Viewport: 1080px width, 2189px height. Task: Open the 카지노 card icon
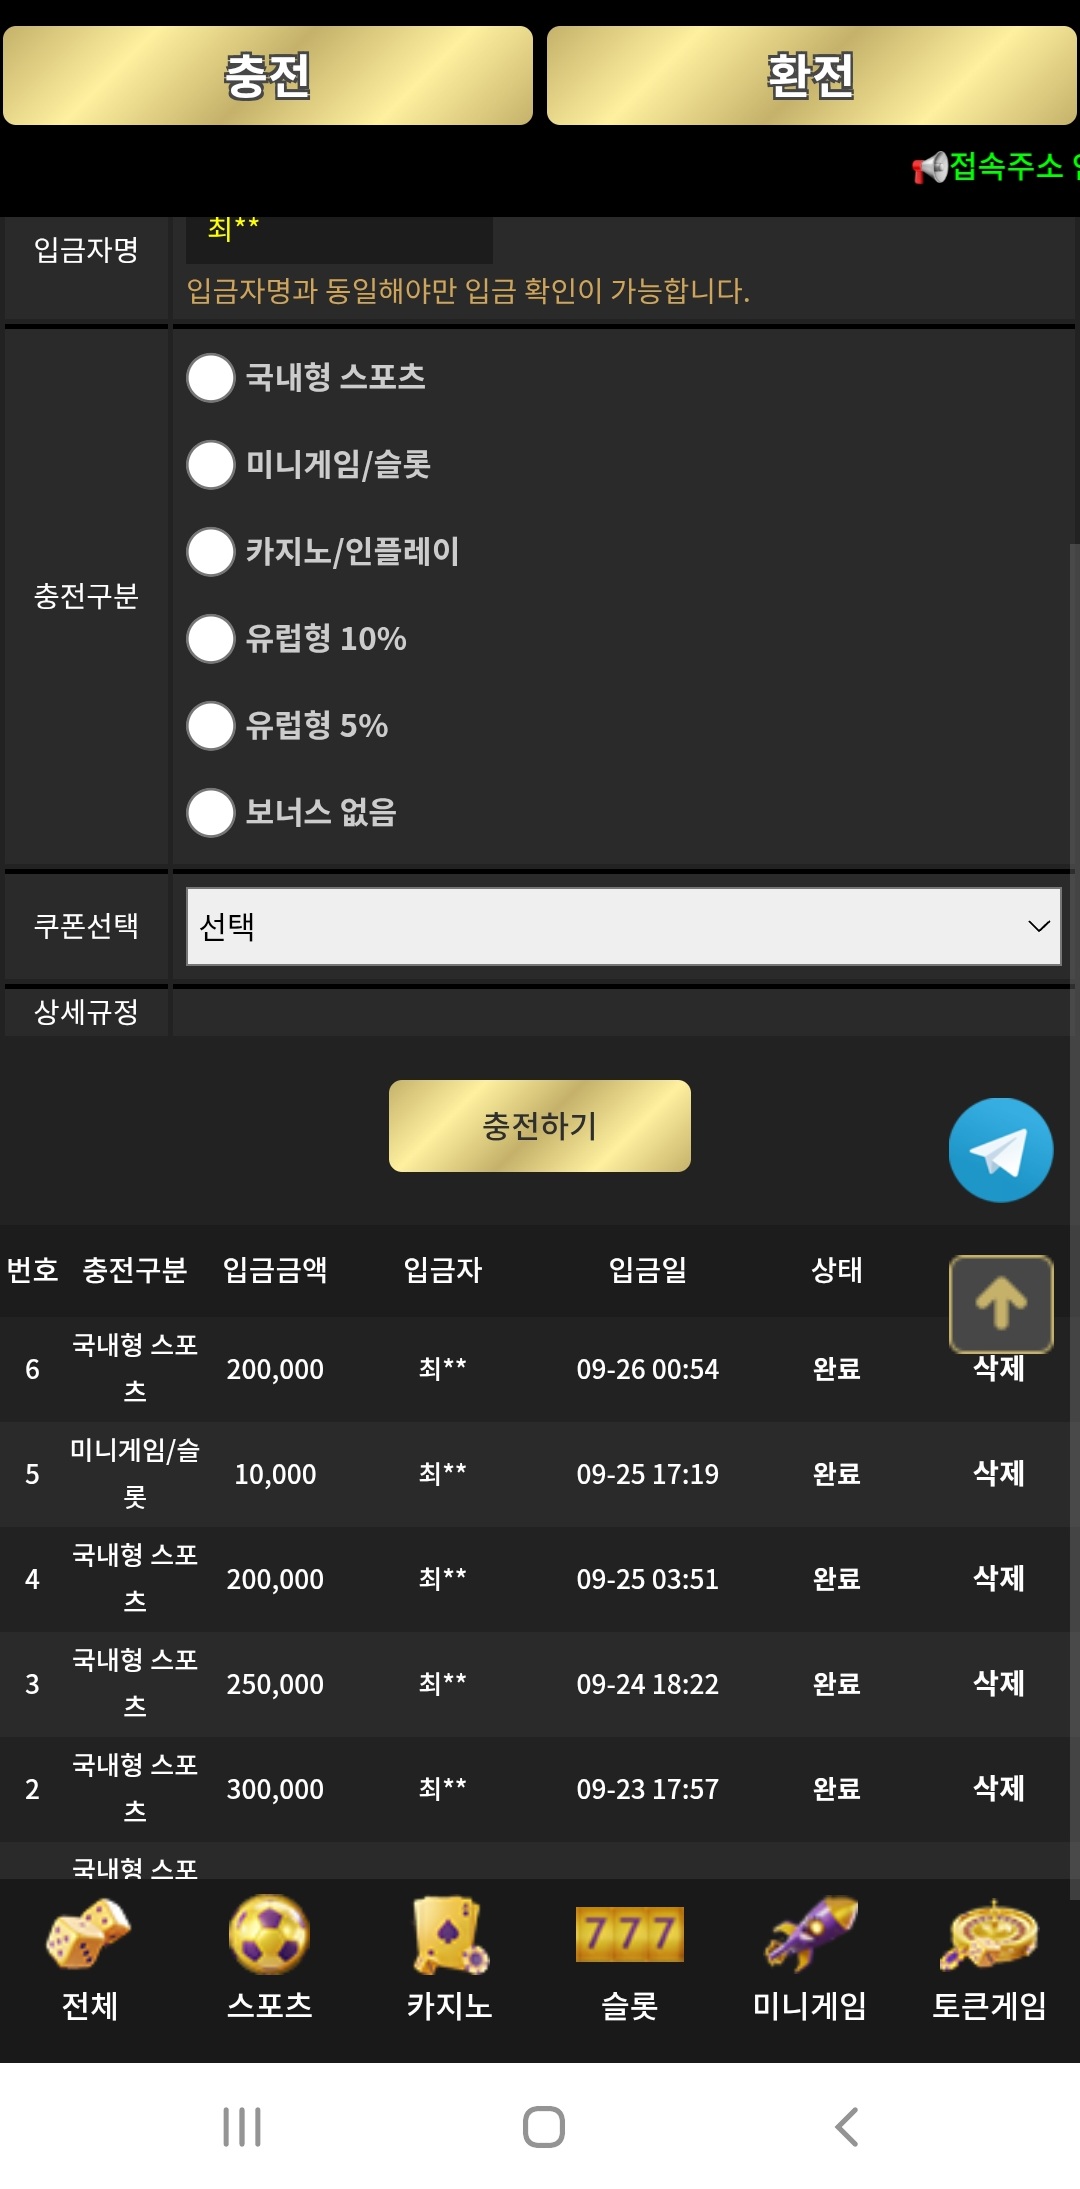(x=449, y=1934)
